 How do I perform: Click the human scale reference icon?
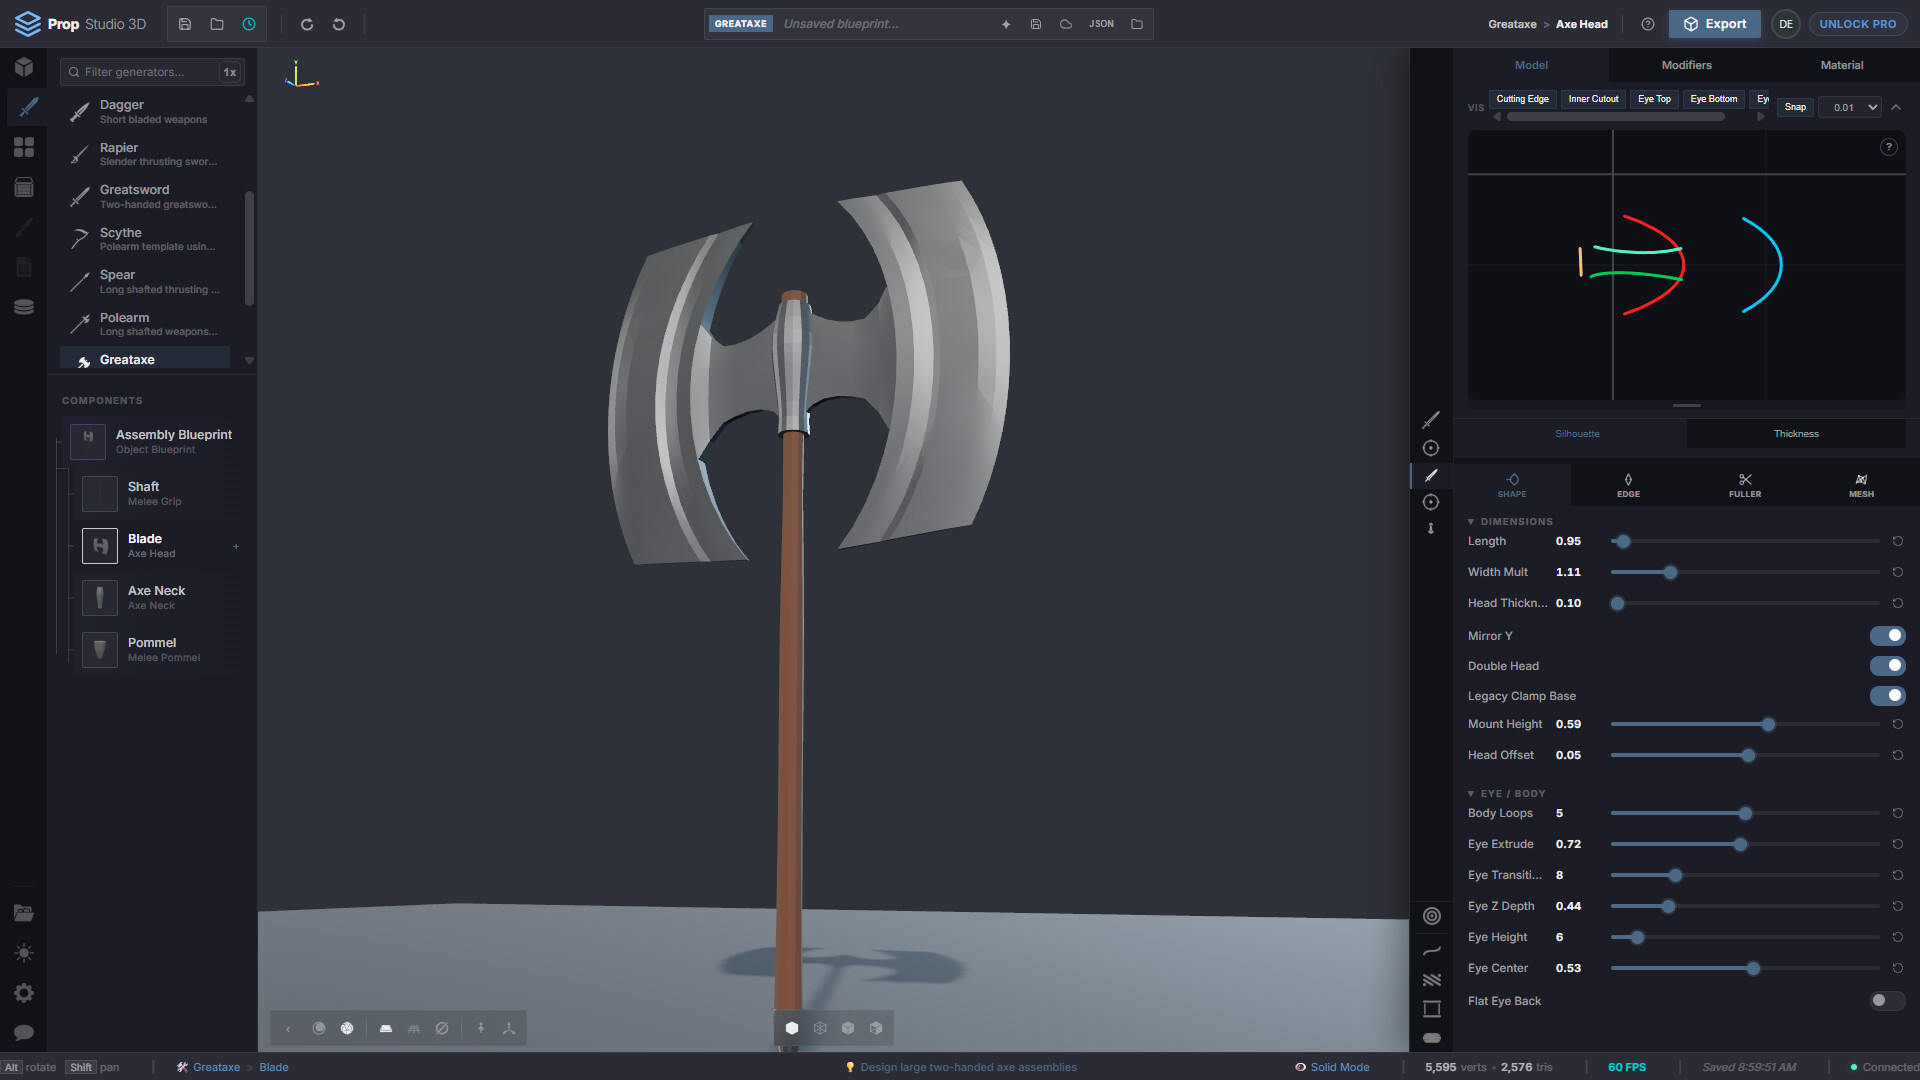click(x=481, y=1028)
